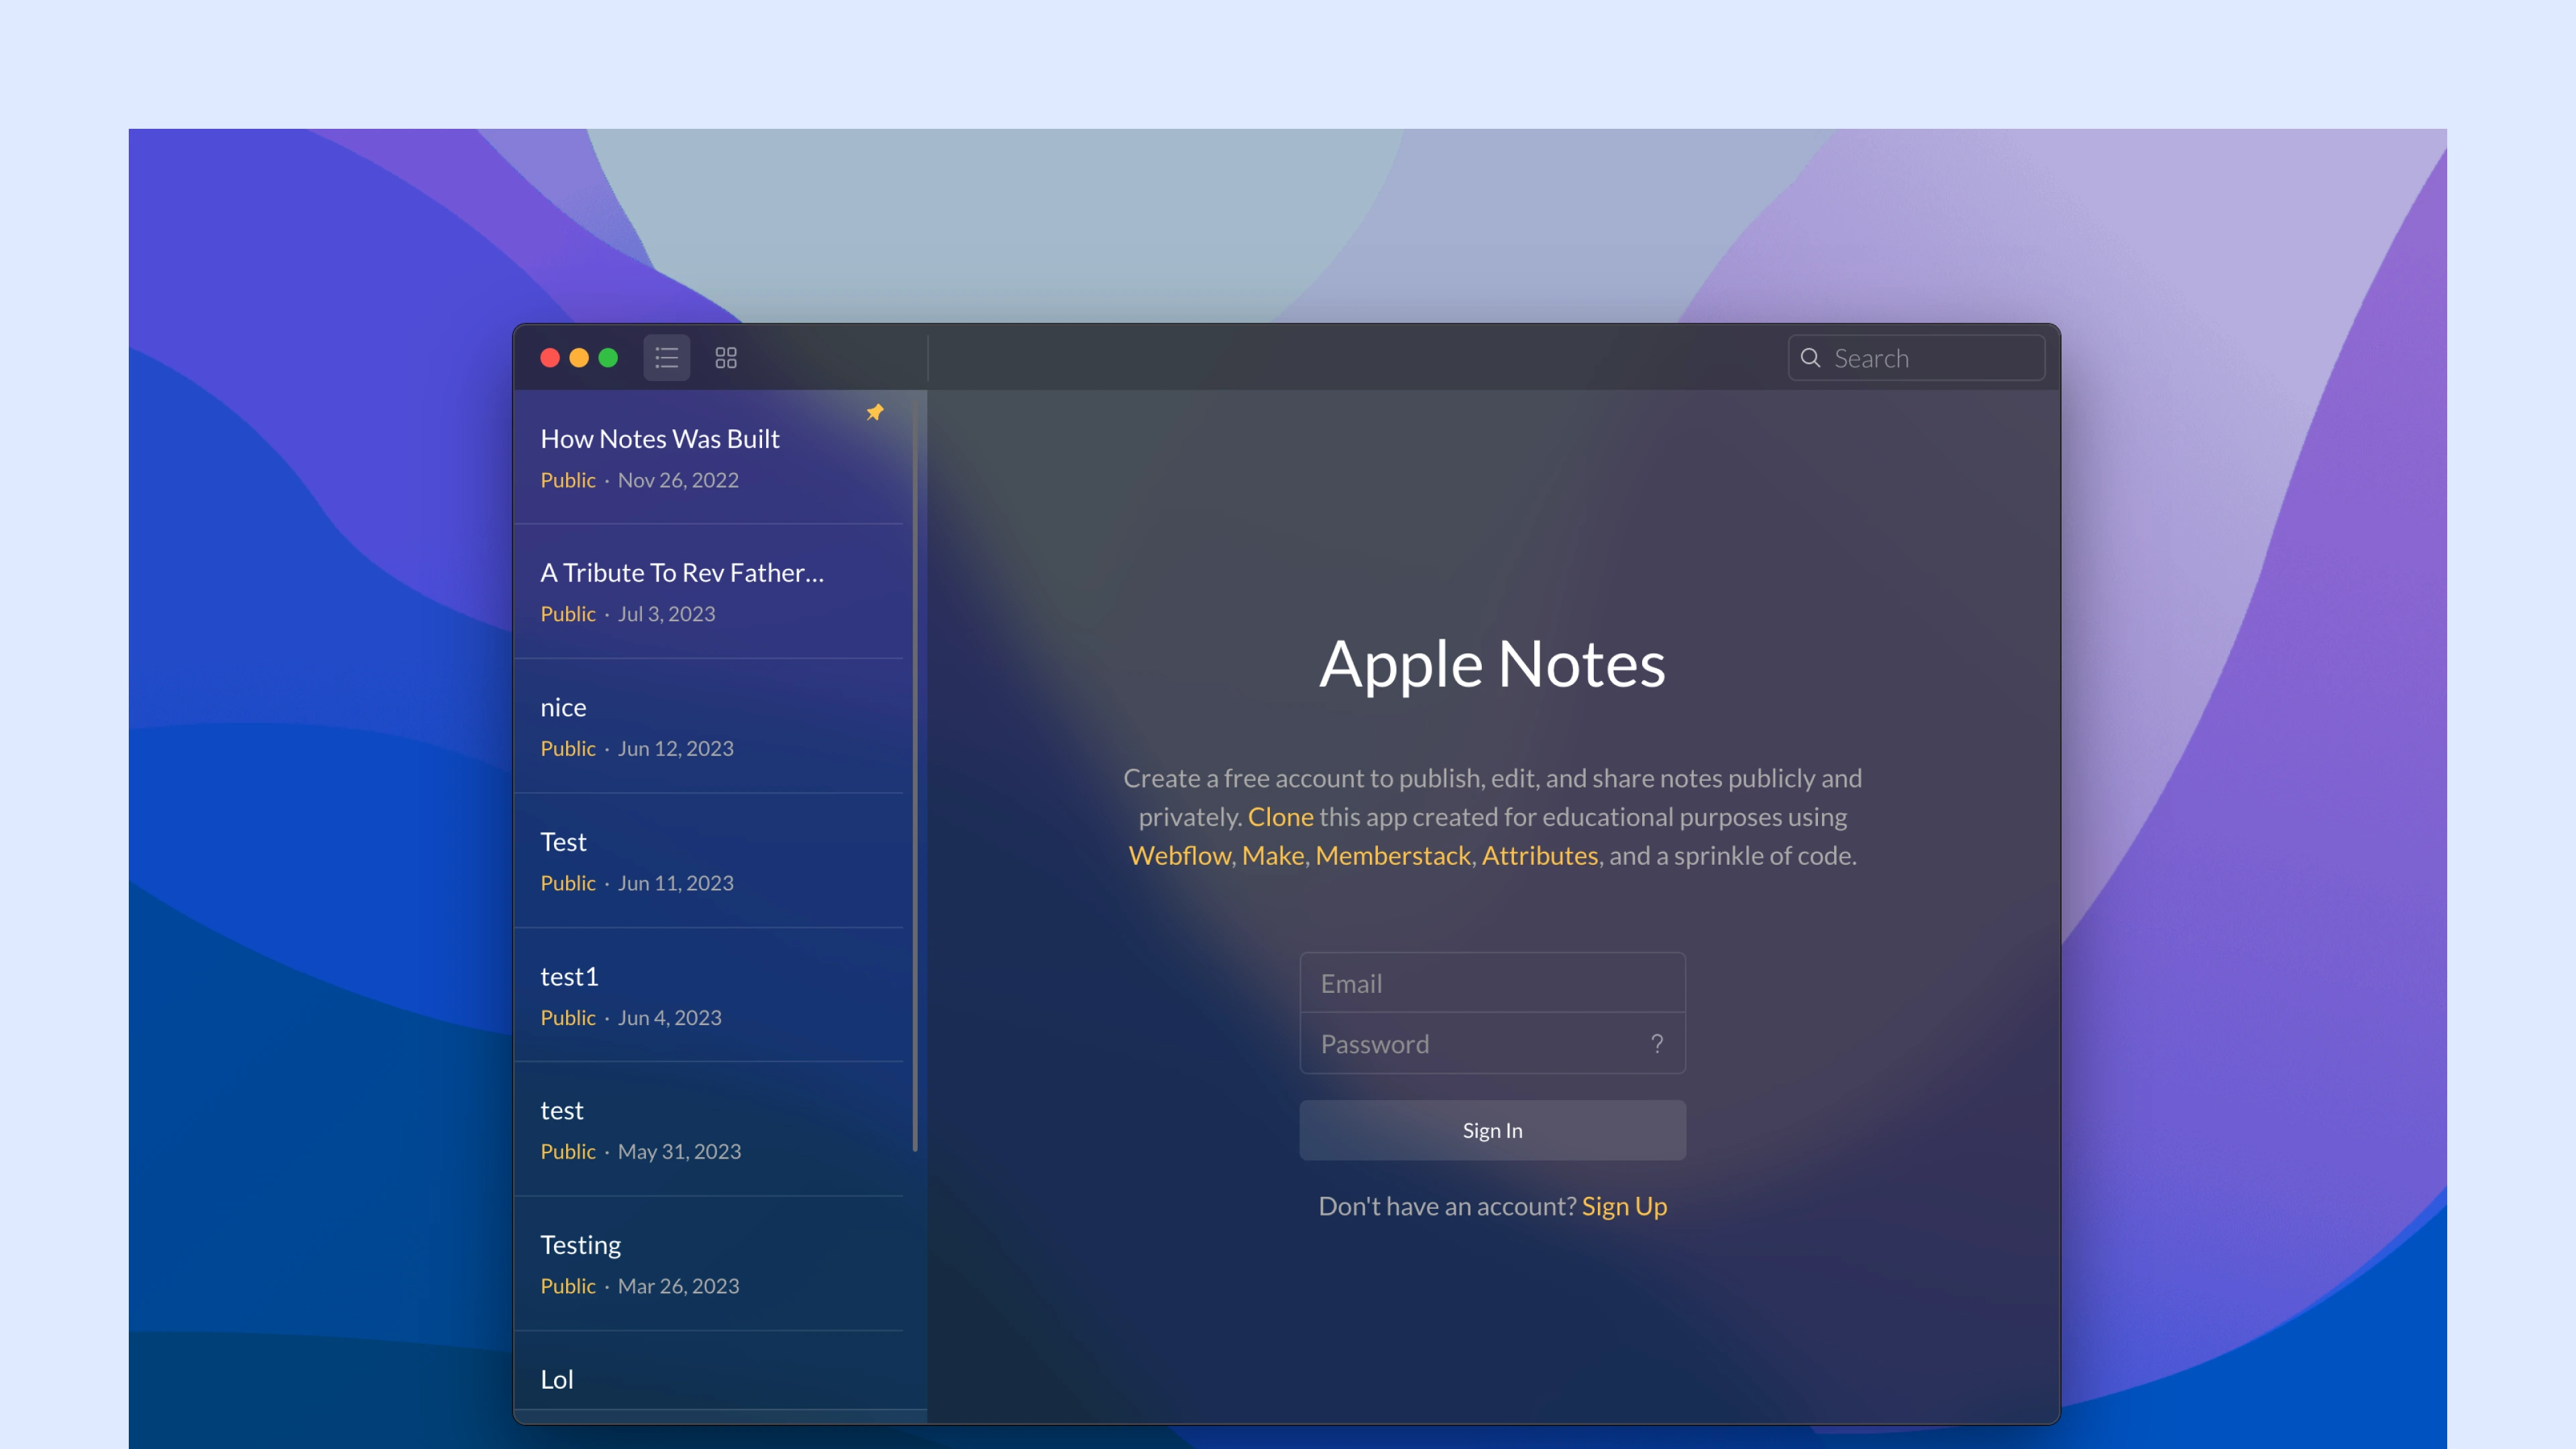Click the pin icon on first note
The image size is (2576, 1449).
875,412
